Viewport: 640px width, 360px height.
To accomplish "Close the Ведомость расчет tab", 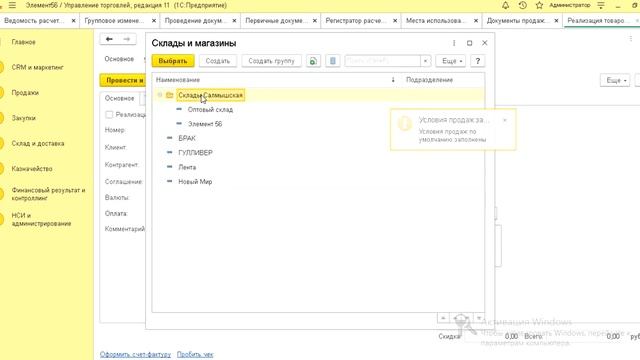I will [73, 20].
